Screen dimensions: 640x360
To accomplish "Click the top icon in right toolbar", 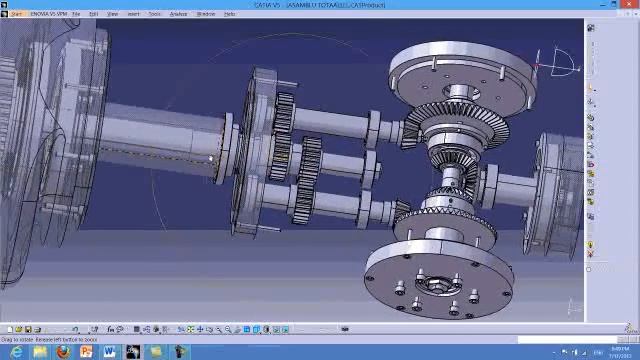I will 591,28.
